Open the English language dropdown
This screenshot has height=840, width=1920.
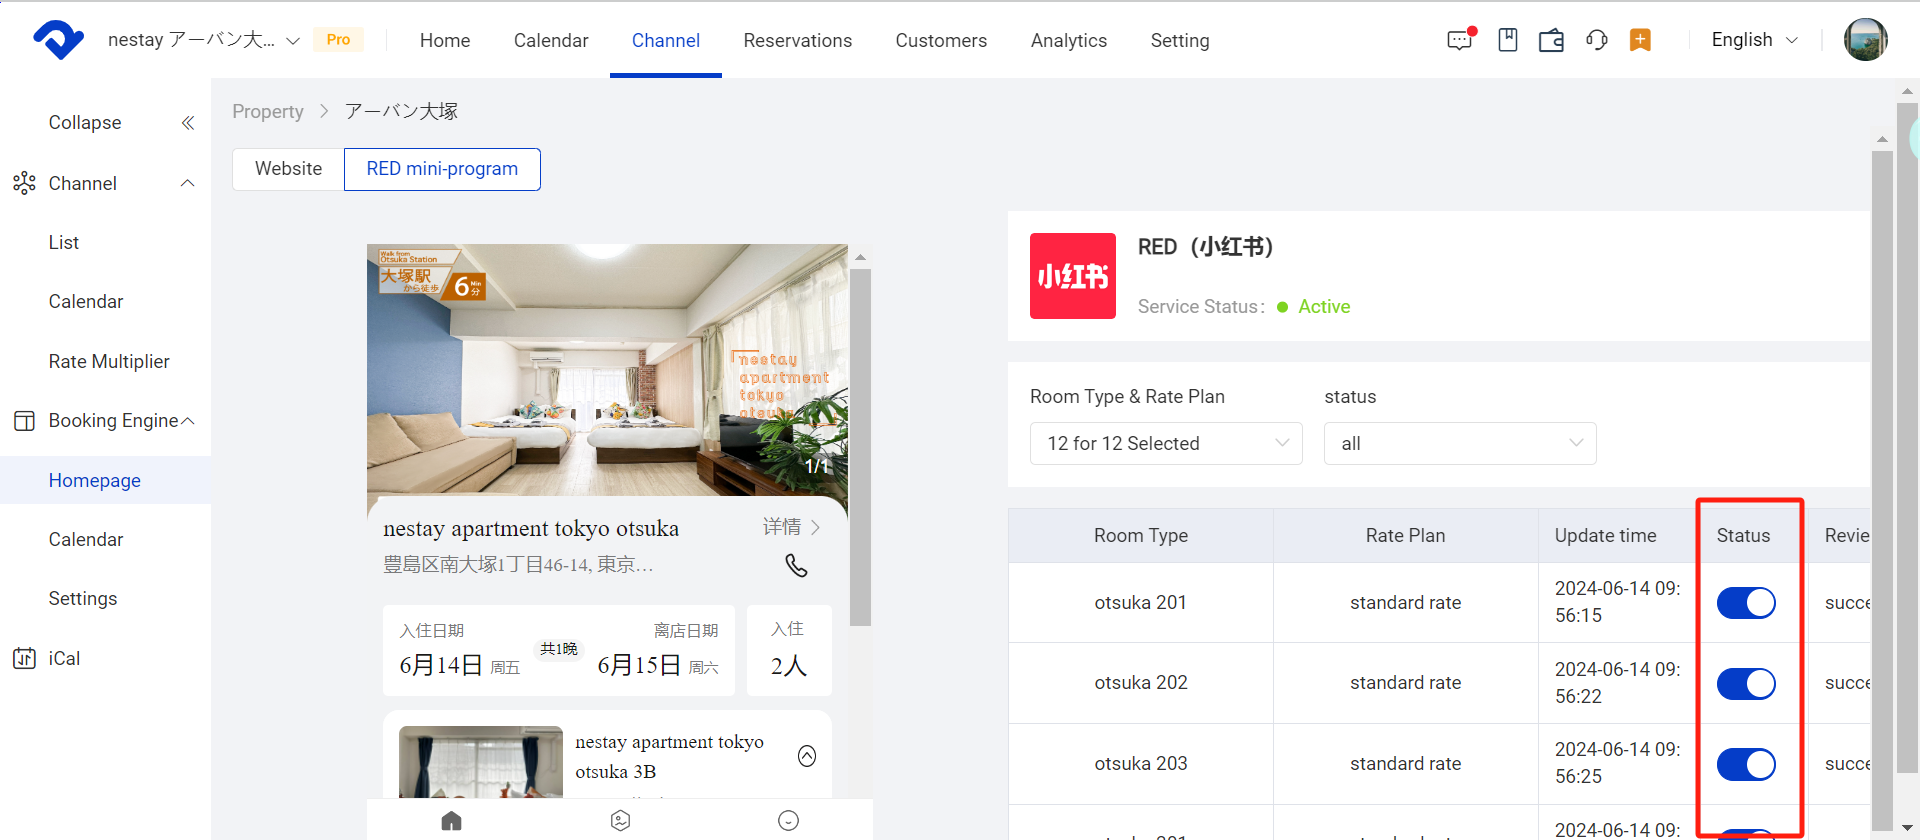pos(1754,40)
